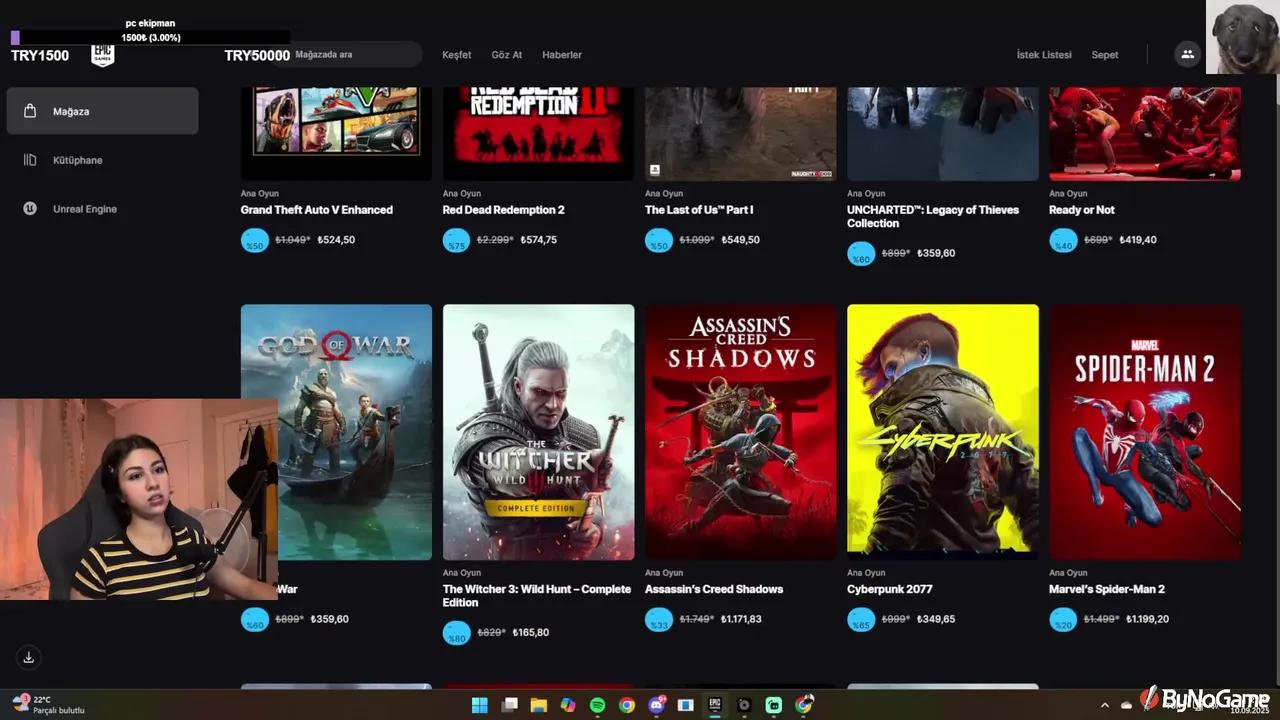Click the ₺349,65 price
Image resolution: width=1280 pixels, height=720 pixels.
pos(936,619)
